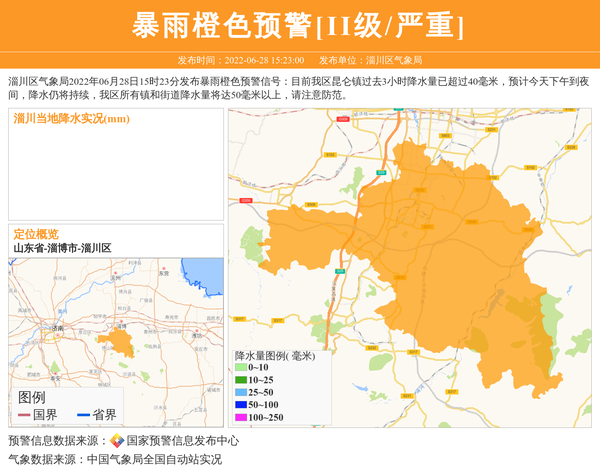This screenshot has height=471, width=600.
Task: Click the National Warning Center logo icon
Action: click(x=116, y=441)
